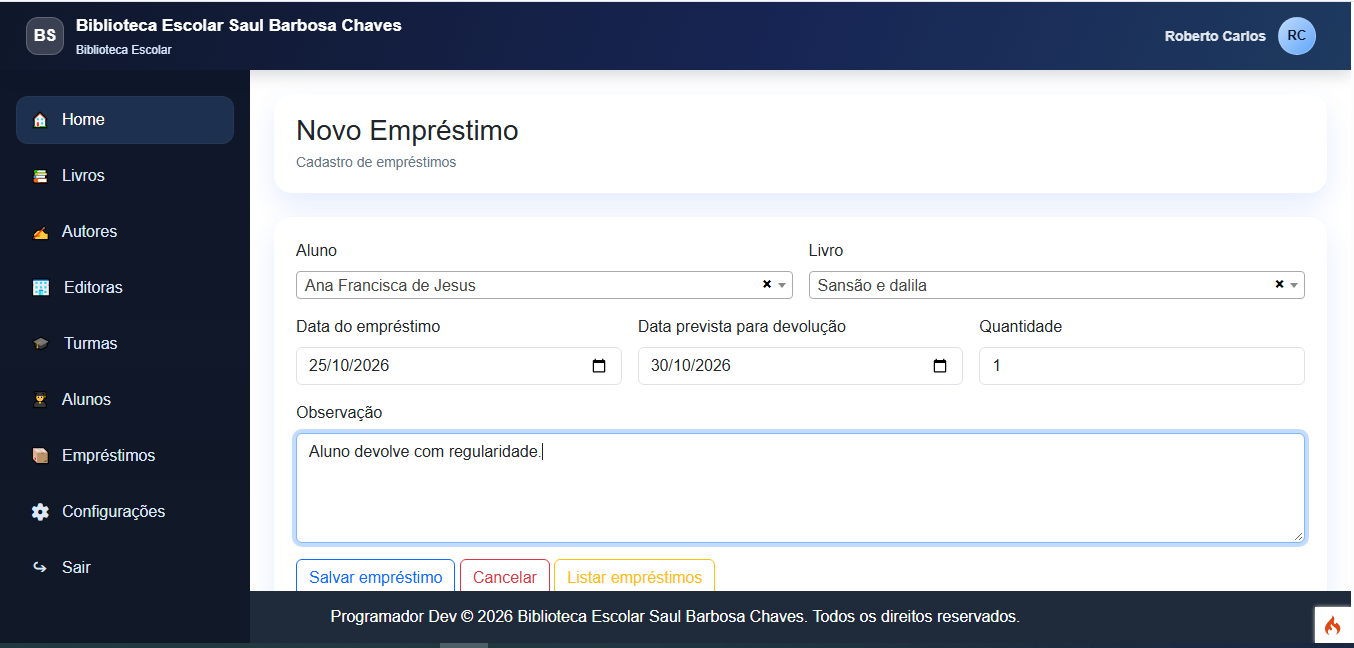Clear the selected Aluno with the x
This screenshot has height=648, width=1354.
click(767, 285)
